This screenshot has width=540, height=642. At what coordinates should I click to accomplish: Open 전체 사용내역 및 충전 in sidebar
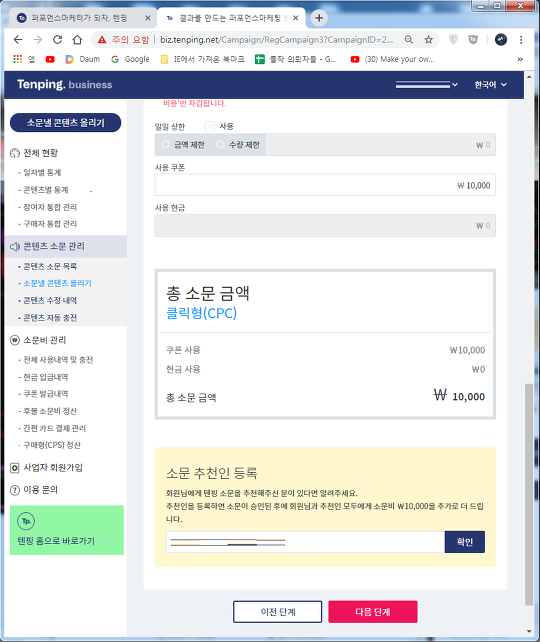58,360
